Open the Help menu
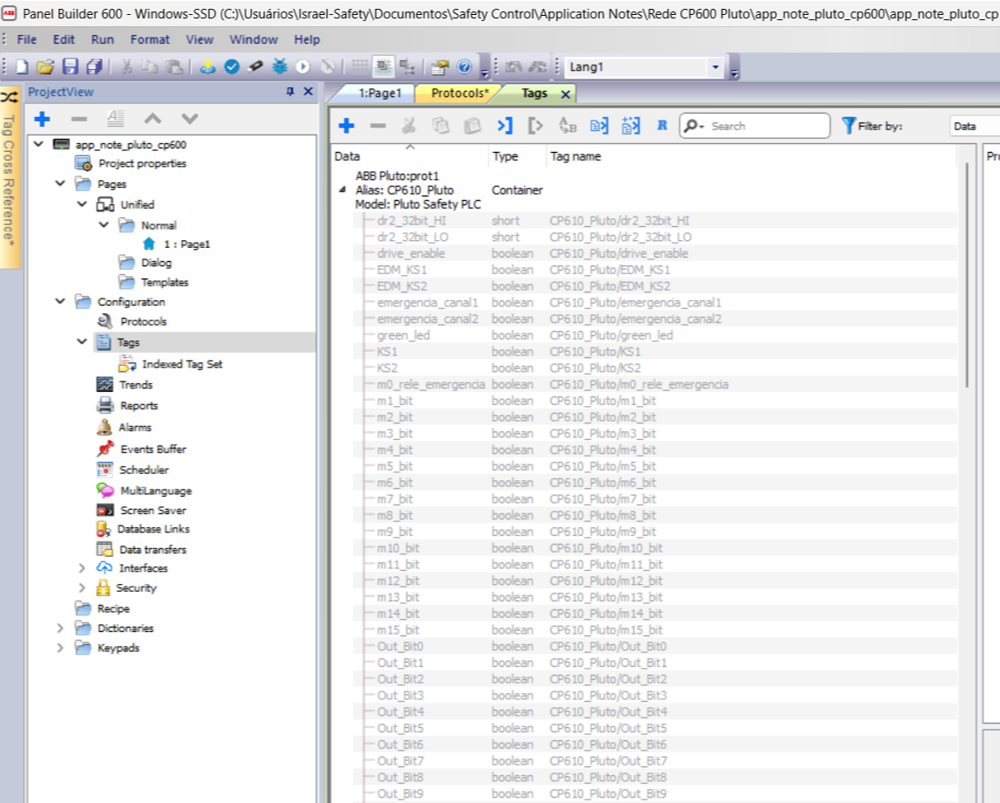This screenshot has width=1000, height=803. (x=307, y=40)
